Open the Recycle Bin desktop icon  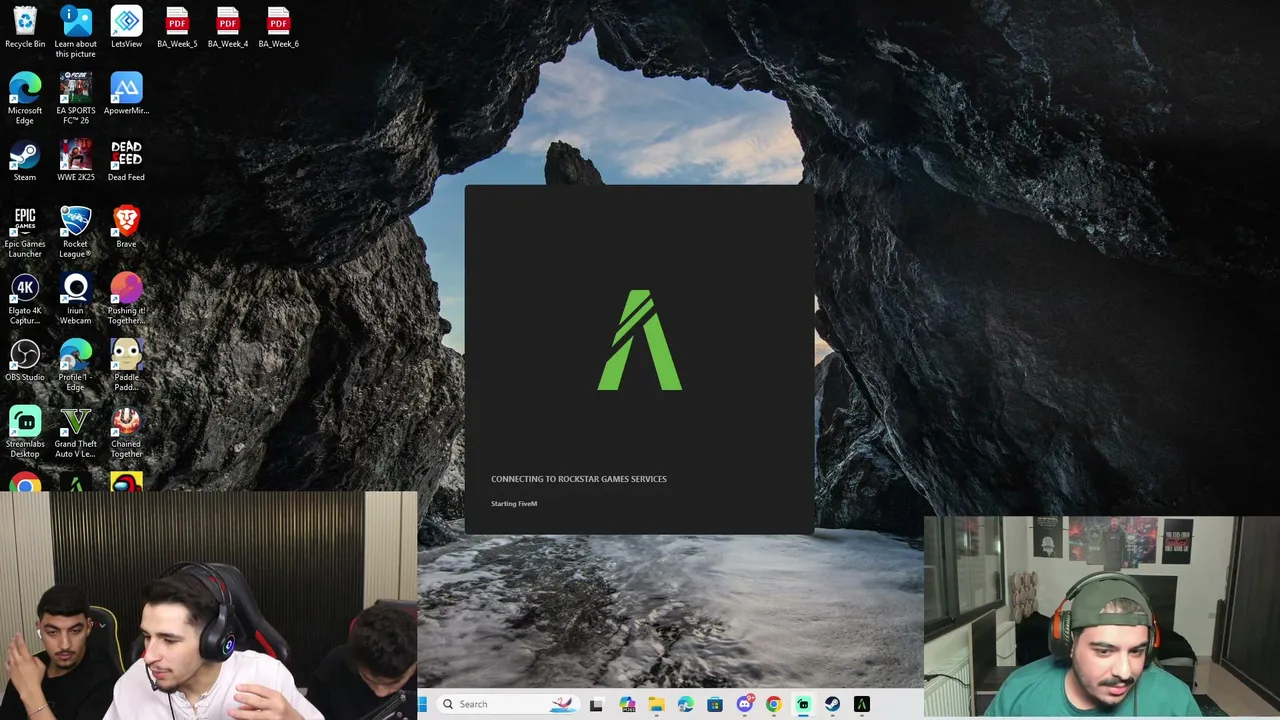[x=25, y=27]
